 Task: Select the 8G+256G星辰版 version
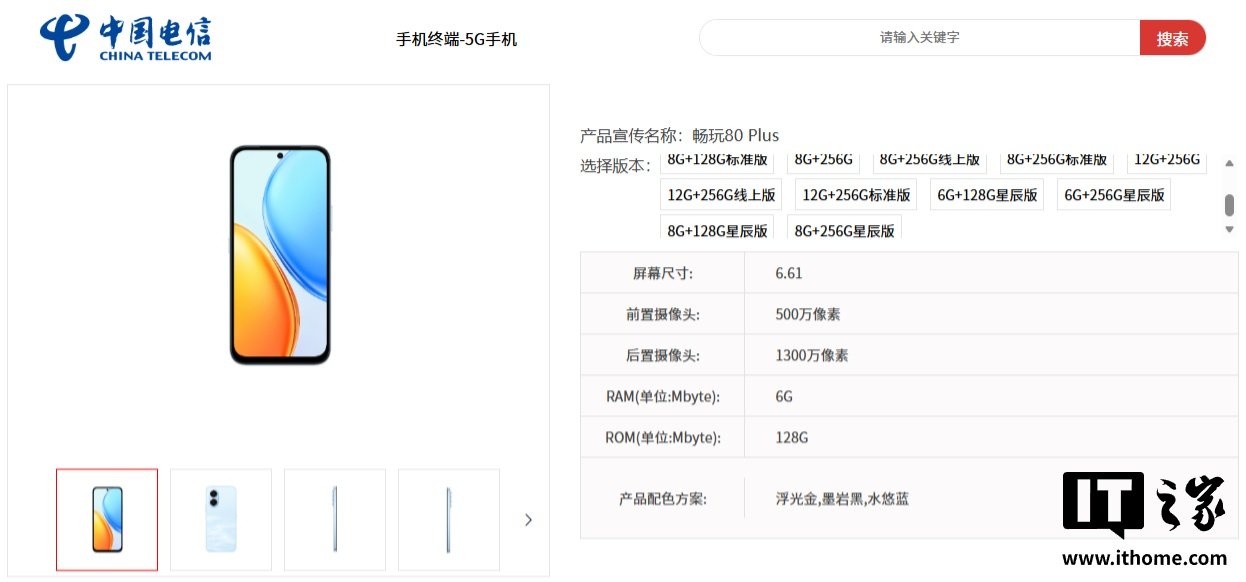pyautogui.click(x=844, y=228)
